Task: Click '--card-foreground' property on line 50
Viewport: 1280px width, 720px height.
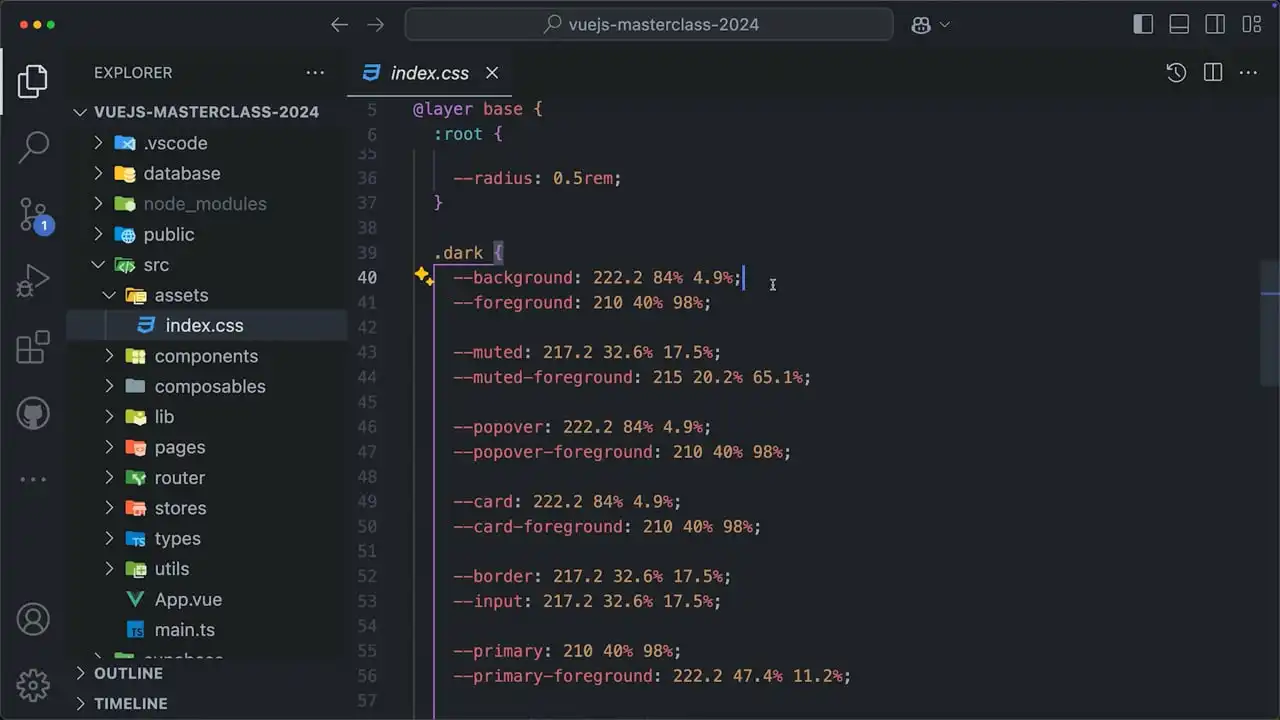Action: (538, 526)
